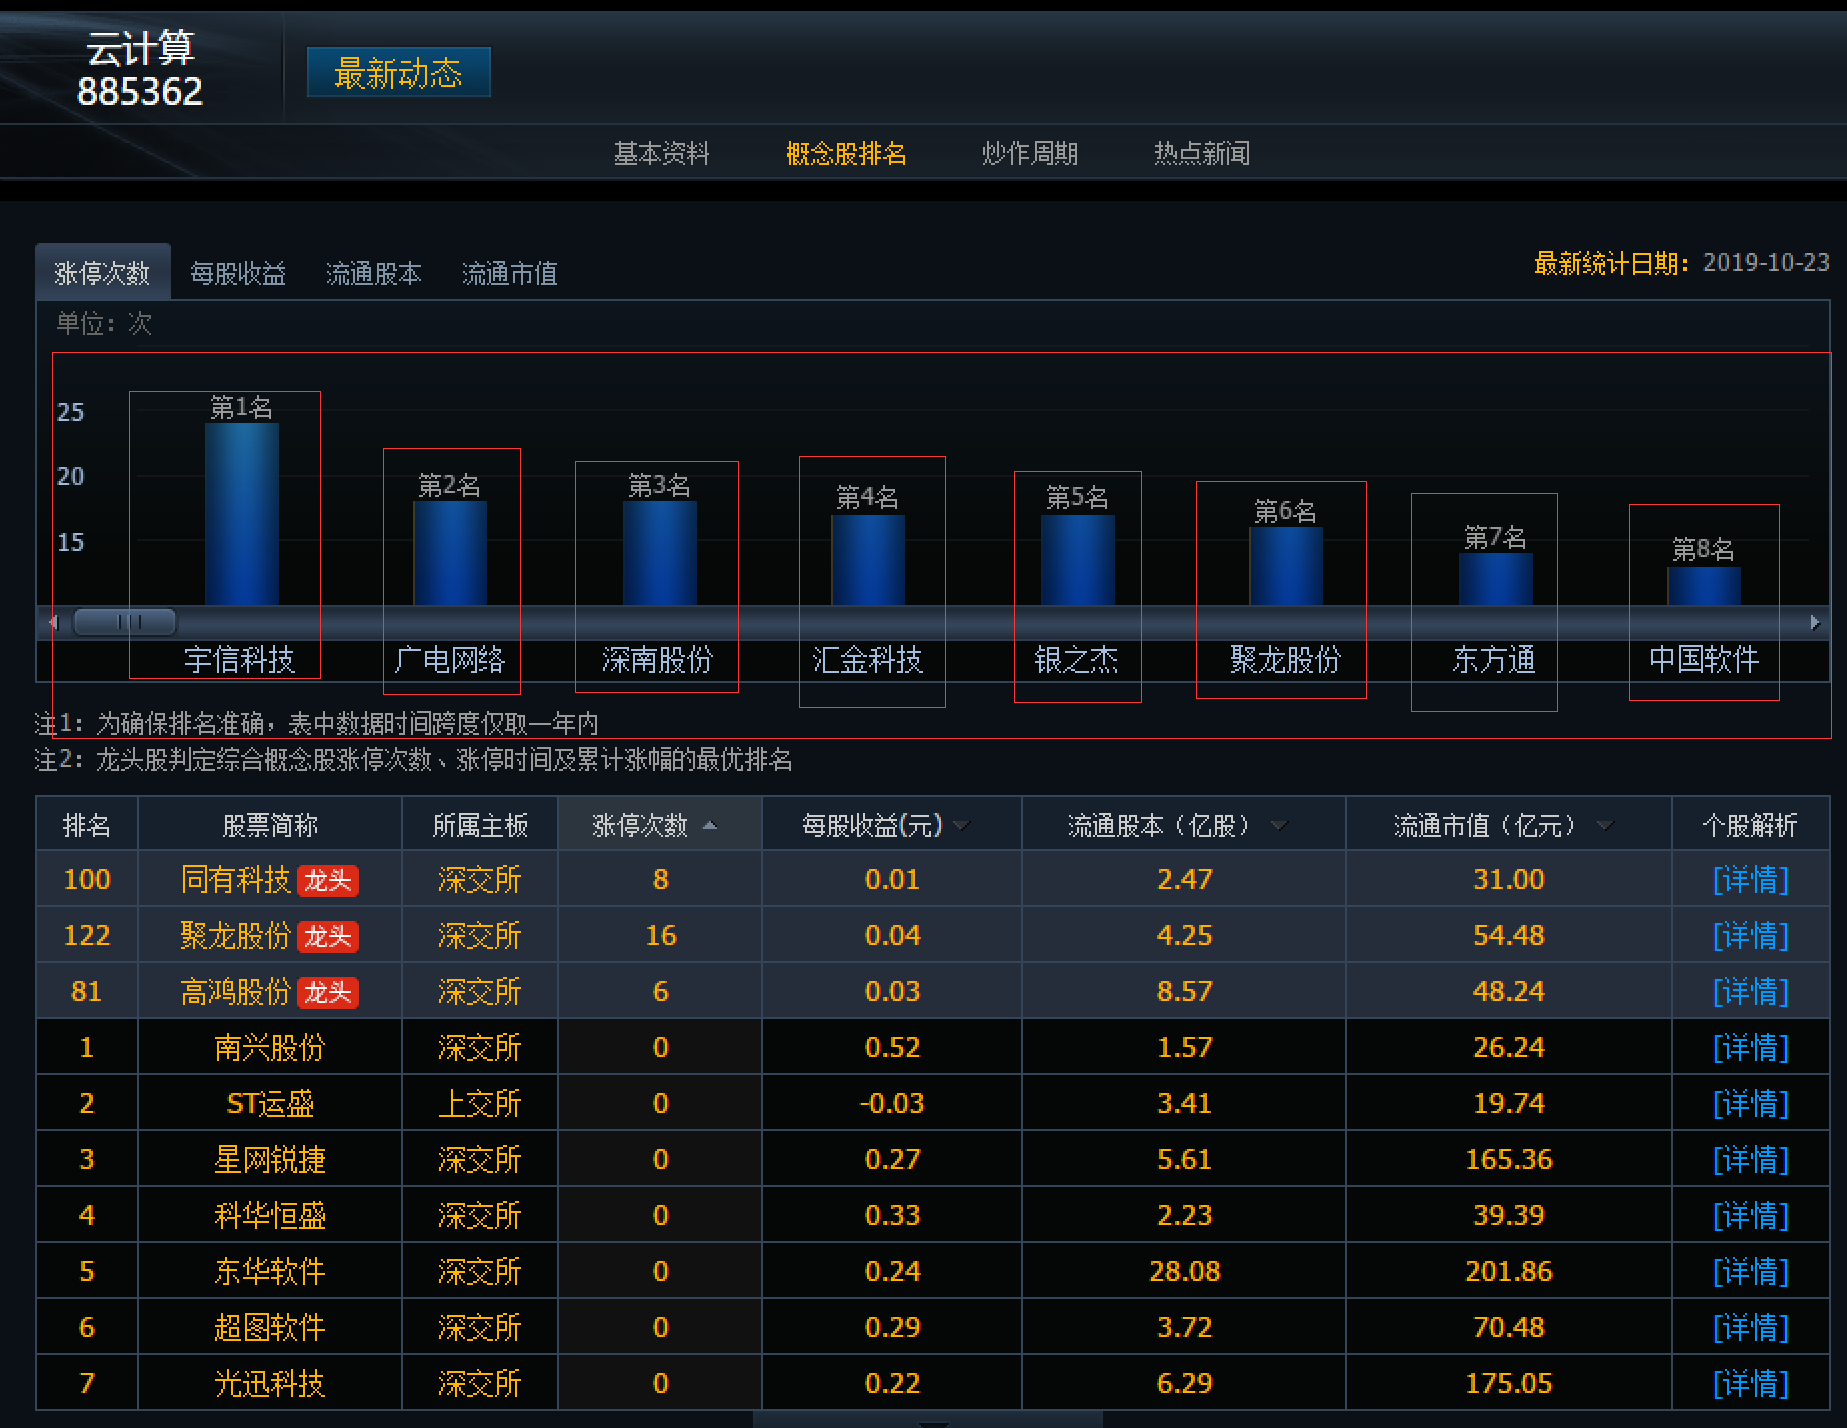Open the 炒作周期 tab
The image size is (1847, 1428).
click(1030, 153)
